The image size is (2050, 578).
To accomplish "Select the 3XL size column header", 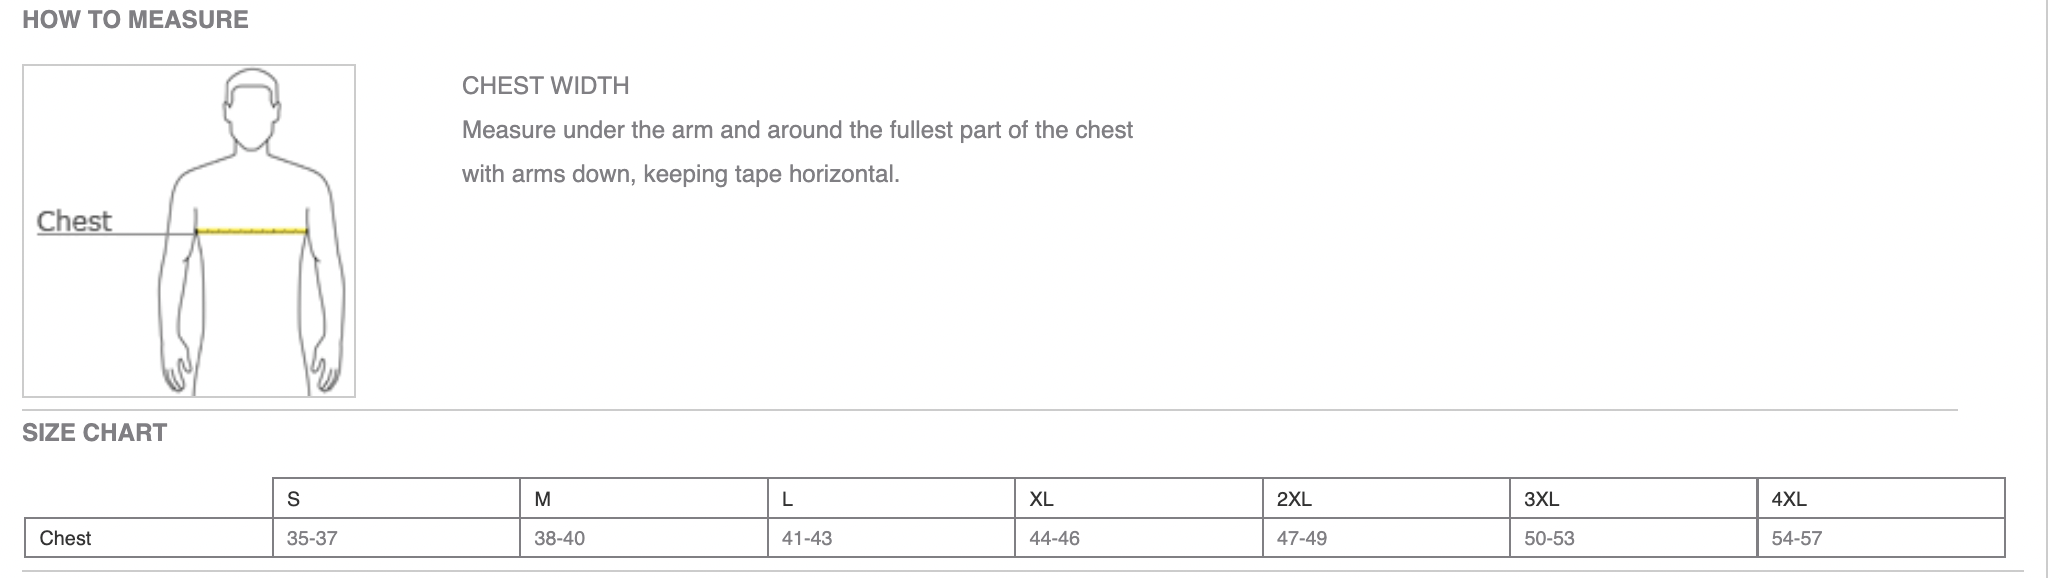I will (x=1635, y=499).
